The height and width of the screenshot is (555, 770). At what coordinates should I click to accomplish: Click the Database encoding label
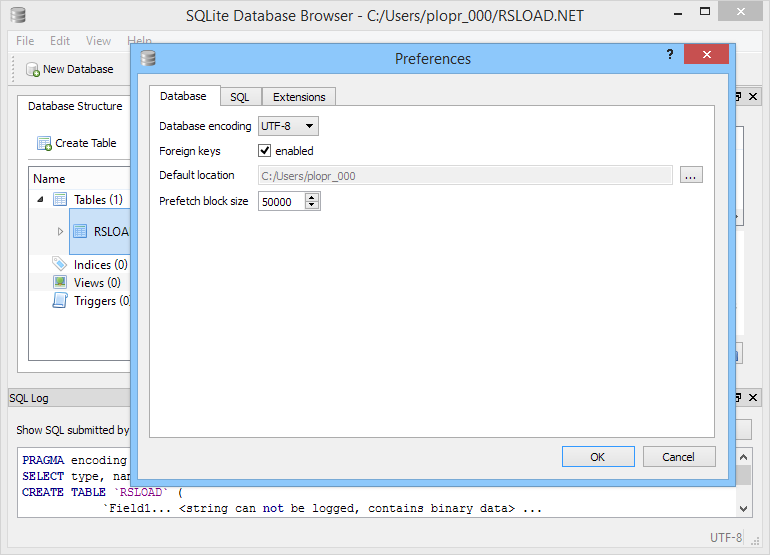coord(205,126)
